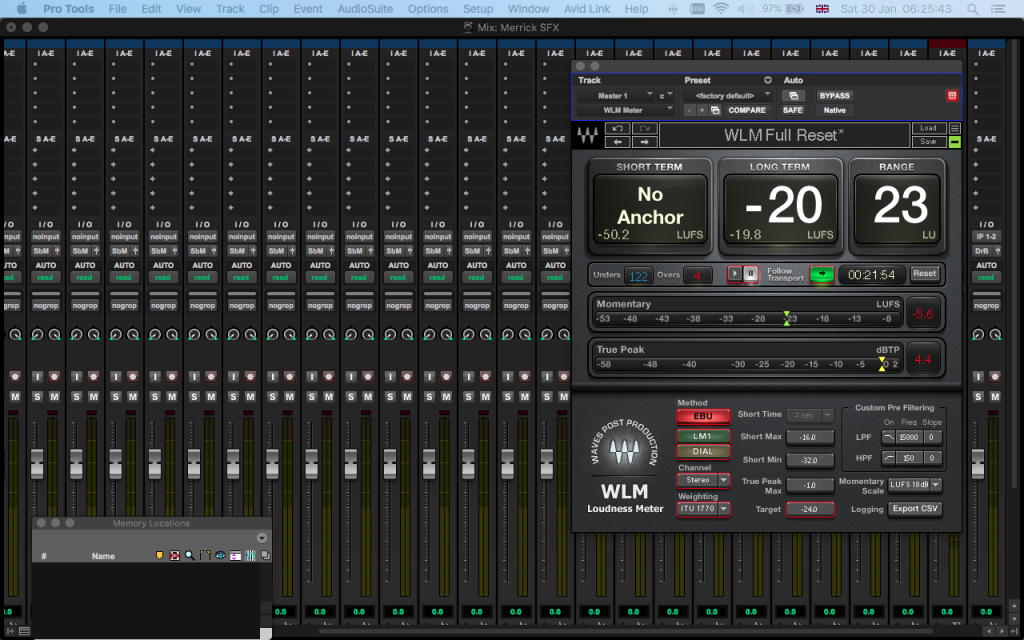
Task: Click the Waves logo in WLM toolbar
Action: [587, 135]
